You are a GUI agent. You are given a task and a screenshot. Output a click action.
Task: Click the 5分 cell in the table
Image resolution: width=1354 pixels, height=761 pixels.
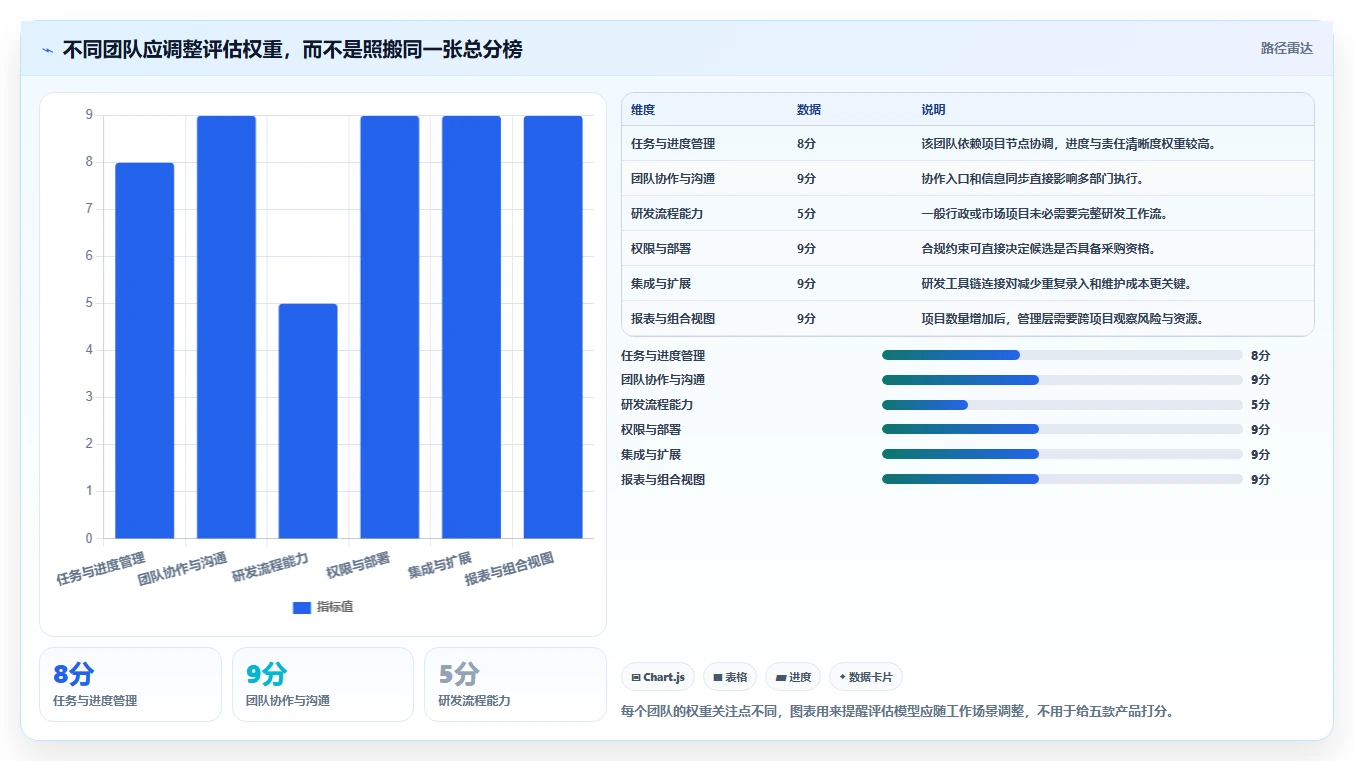click(x=806, y=214)
